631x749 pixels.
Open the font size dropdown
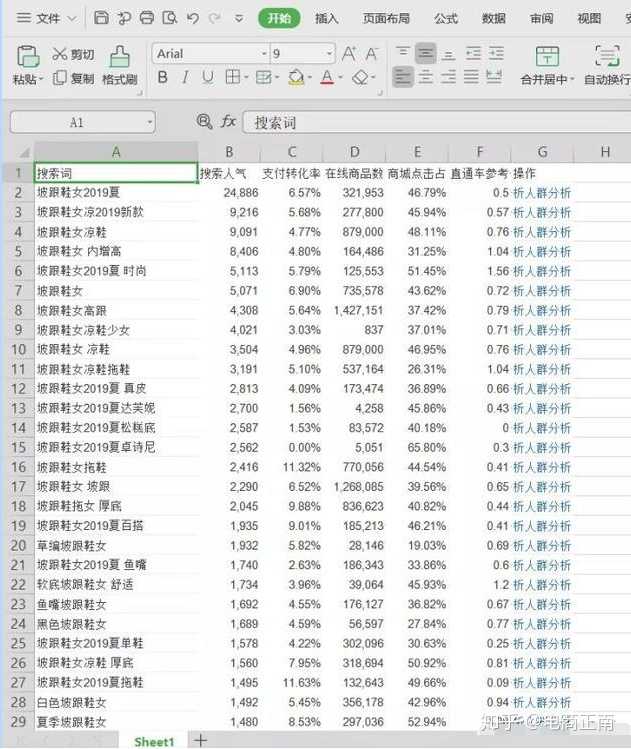point(330,54)
